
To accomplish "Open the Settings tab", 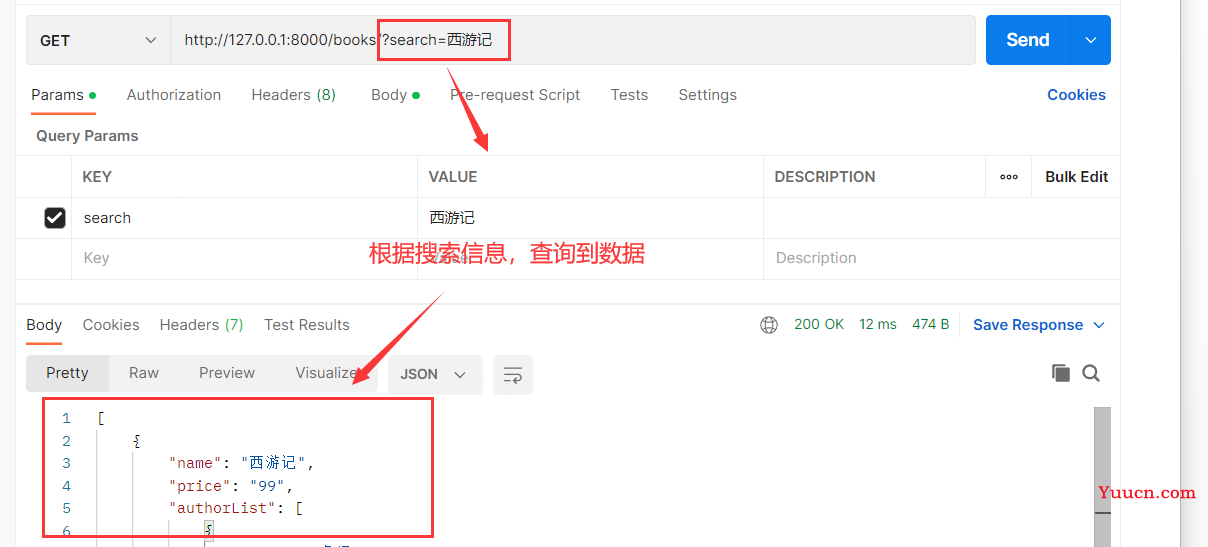I will point(707,95).
